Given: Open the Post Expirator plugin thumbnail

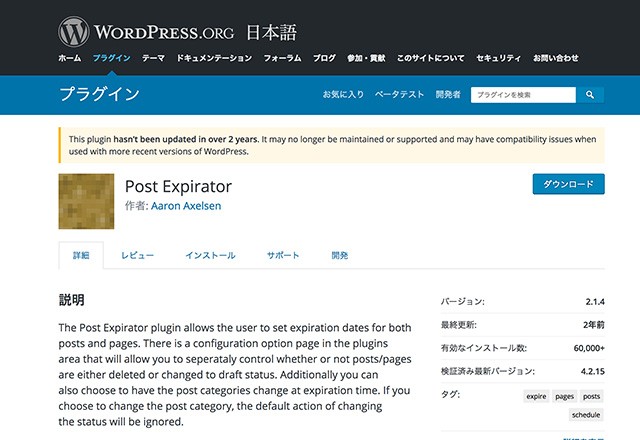Looking at the screenshot, I should (x=86, y=201).
